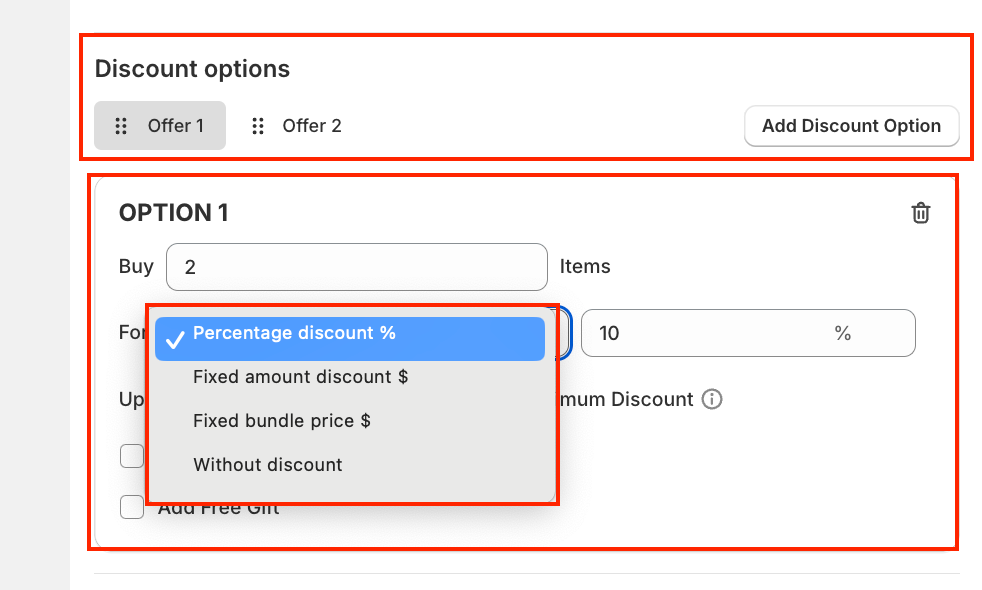Viewport: 982px width, 590px height.
Task: Pick Fixed bundle price $ option
Action: tap(281, 421)
